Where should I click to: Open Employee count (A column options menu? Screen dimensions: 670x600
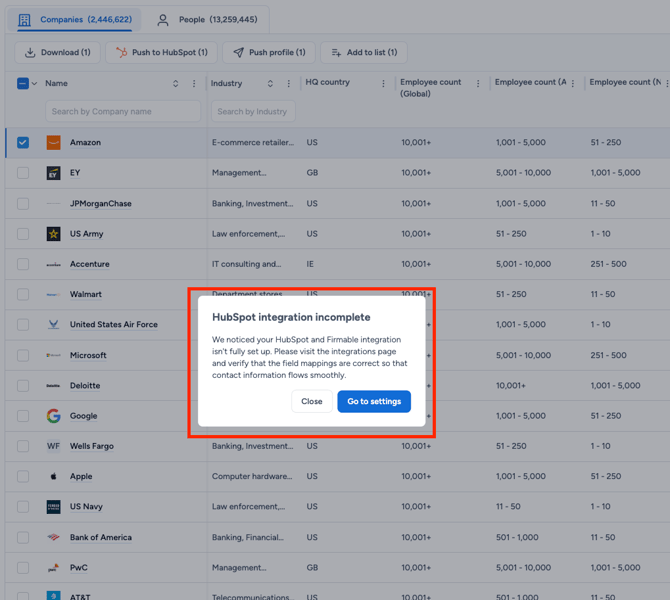pos(573,83)
